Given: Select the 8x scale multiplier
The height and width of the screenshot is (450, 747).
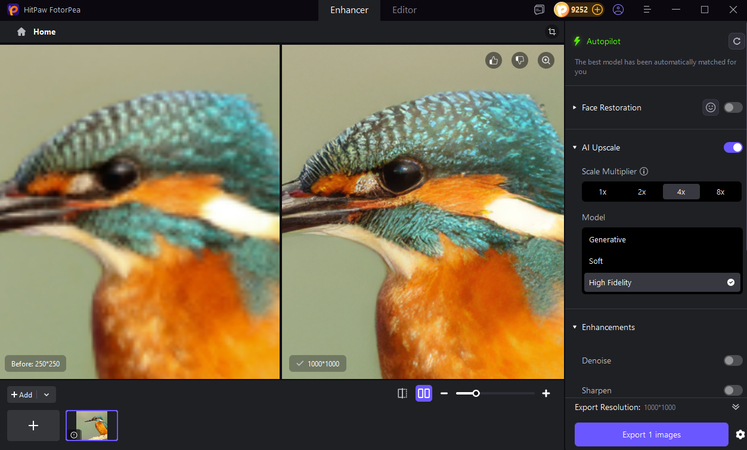Looking at the screenshot, I should [x=720, y=192].
